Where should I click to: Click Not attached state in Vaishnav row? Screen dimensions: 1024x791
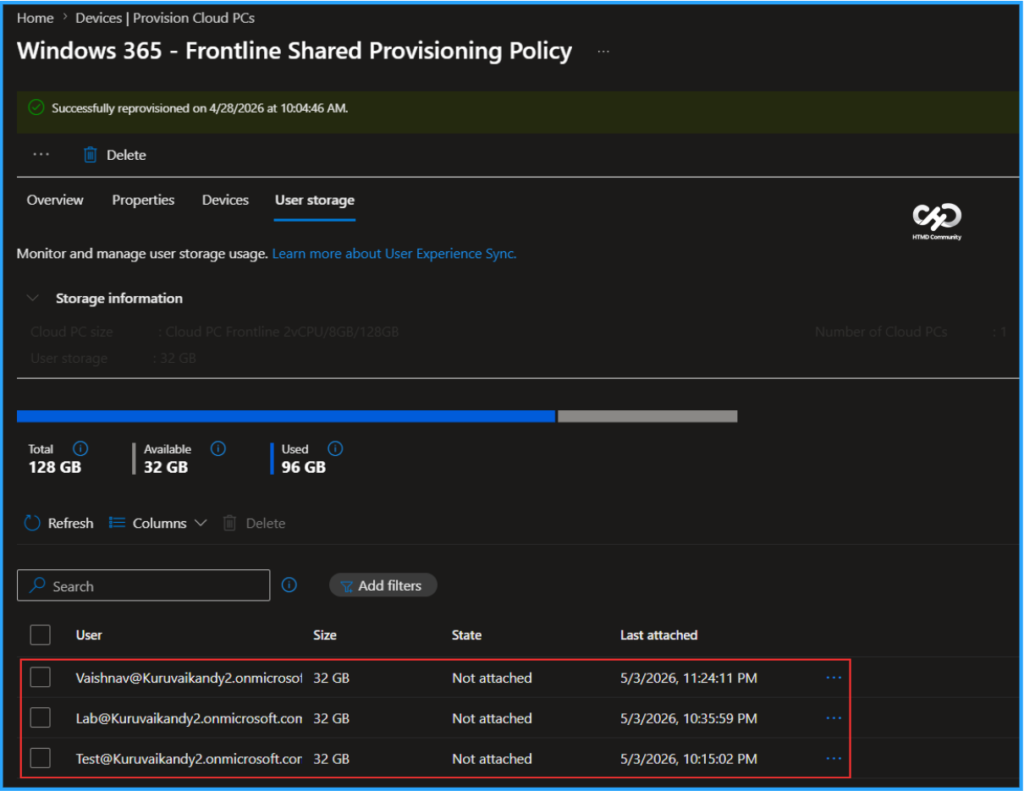pos(492,678)
